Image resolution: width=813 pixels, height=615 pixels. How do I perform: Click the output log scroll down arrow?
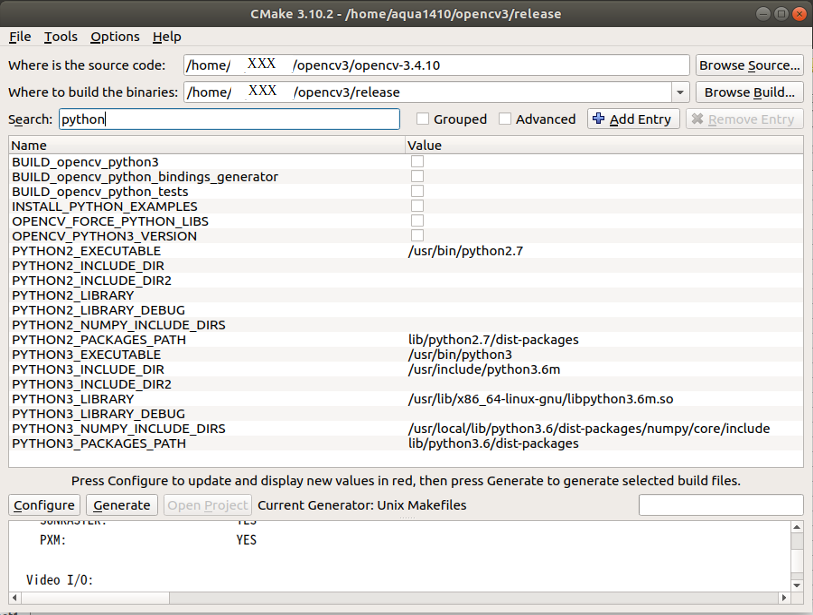[797, 585]
